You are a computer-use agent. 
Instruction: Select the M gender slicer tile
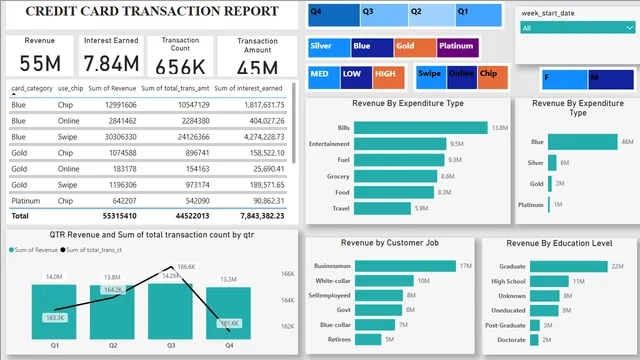coord(611,80)
